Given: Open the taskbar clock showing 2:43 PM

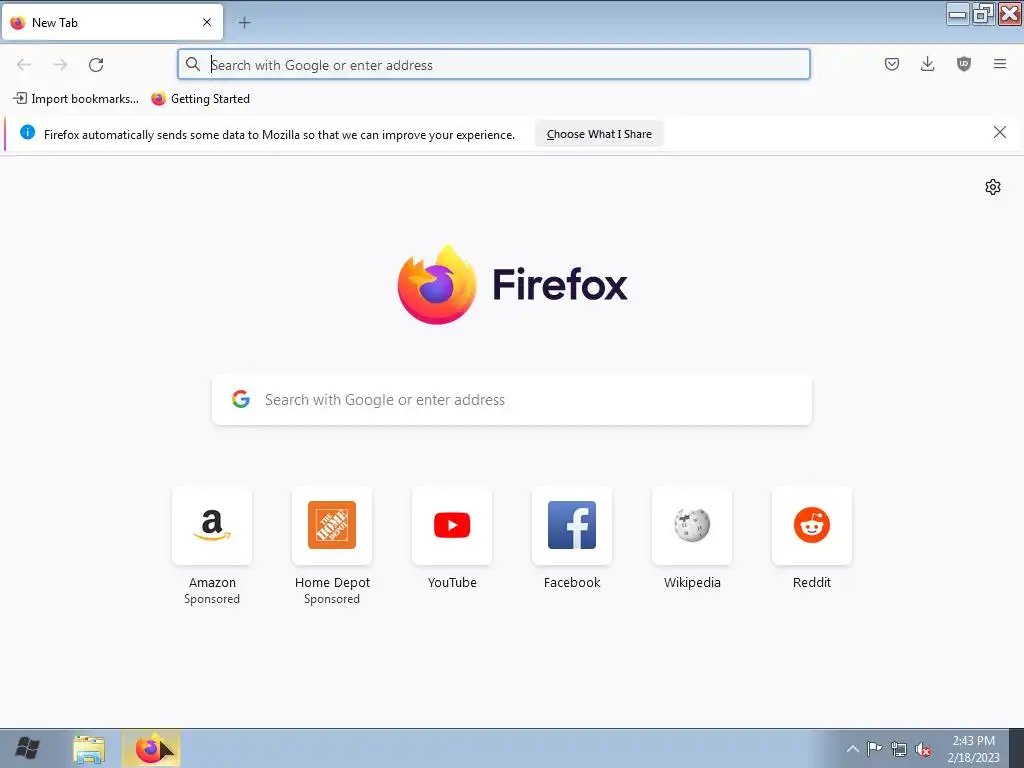Looking at the screenshot, I should point(973,749).
